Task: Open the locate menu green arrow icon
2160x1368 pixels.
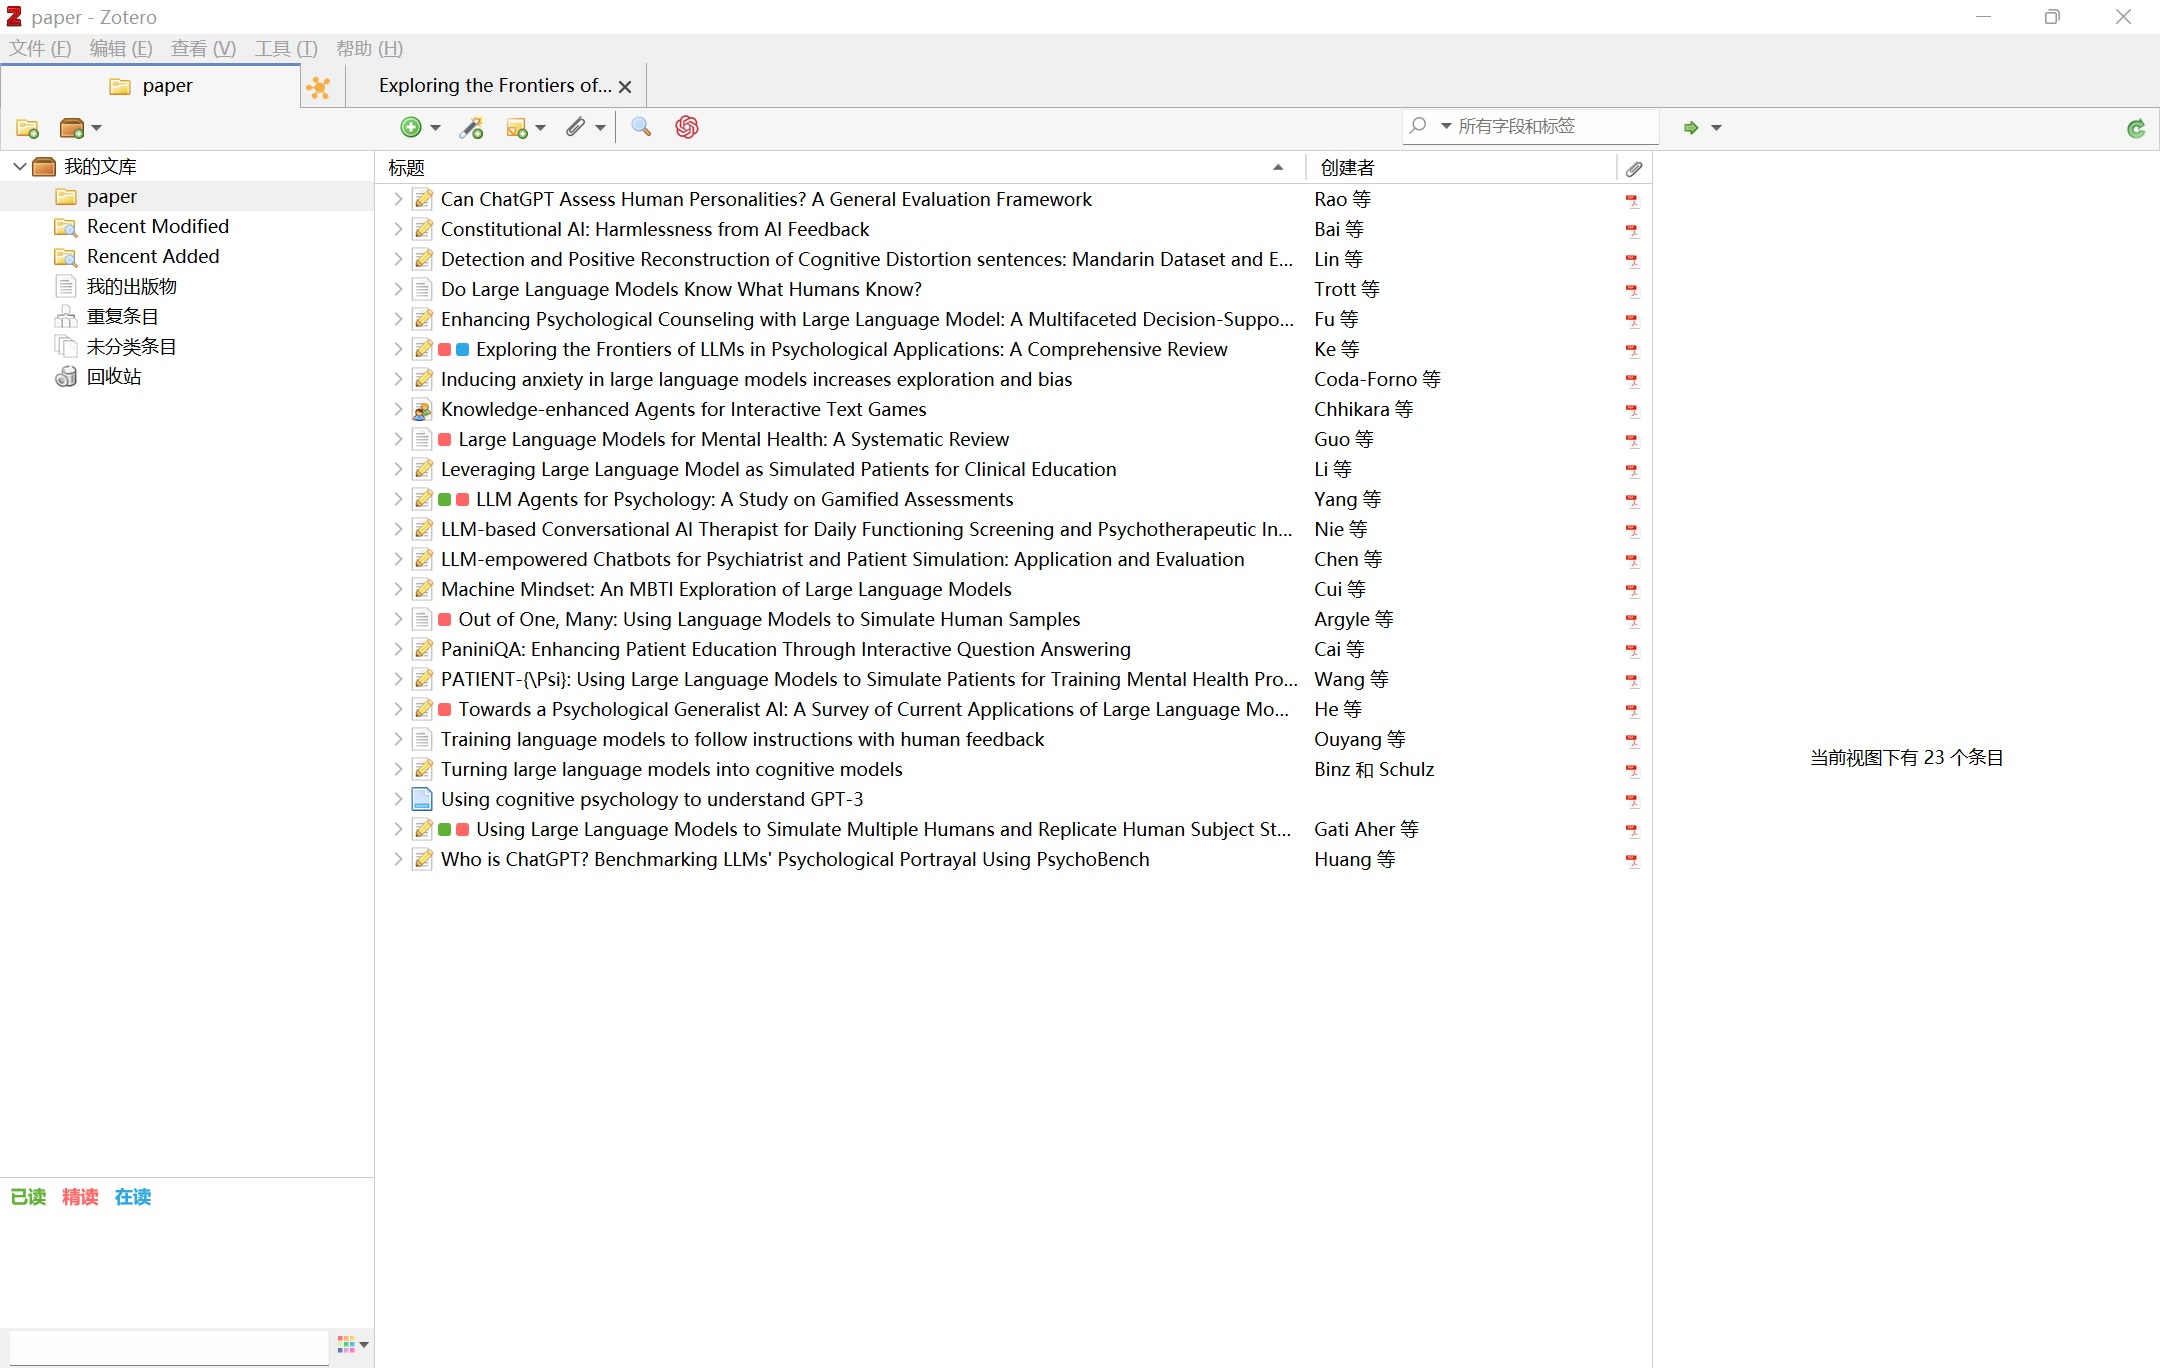Action: tap(1690, 127)
